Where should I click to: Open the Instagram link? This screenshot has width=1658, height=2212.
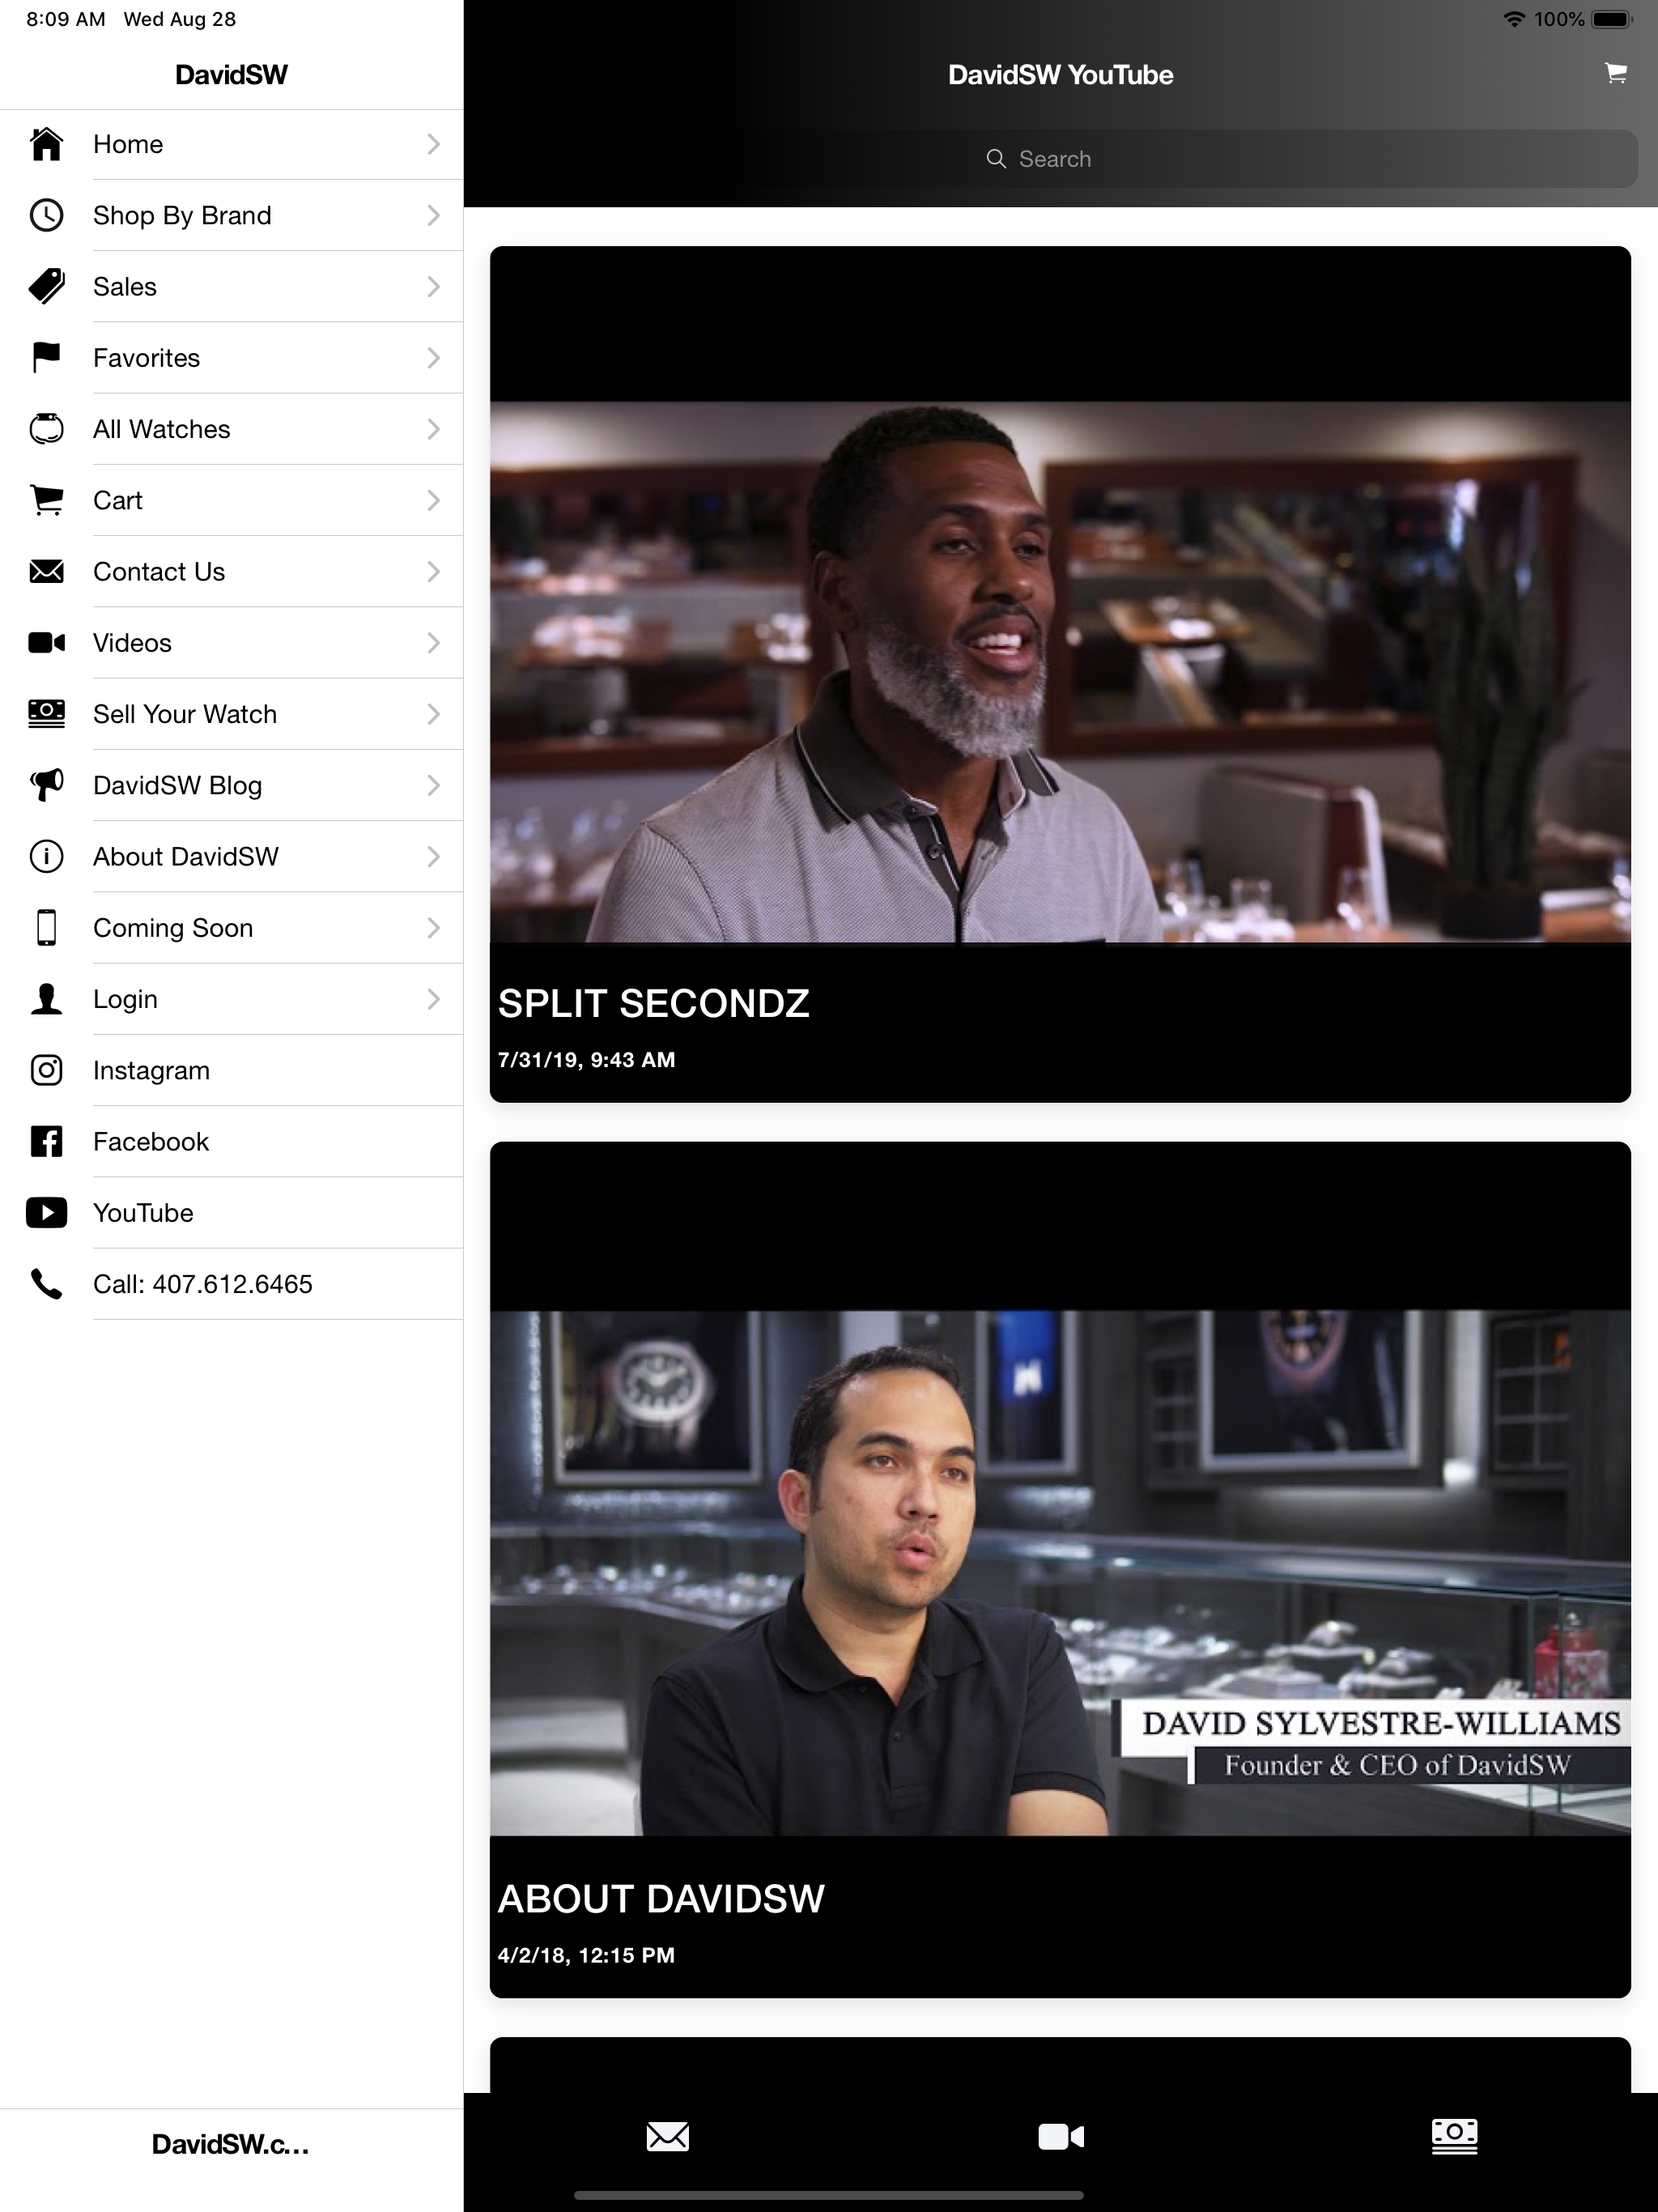[x=231, y=1070]
